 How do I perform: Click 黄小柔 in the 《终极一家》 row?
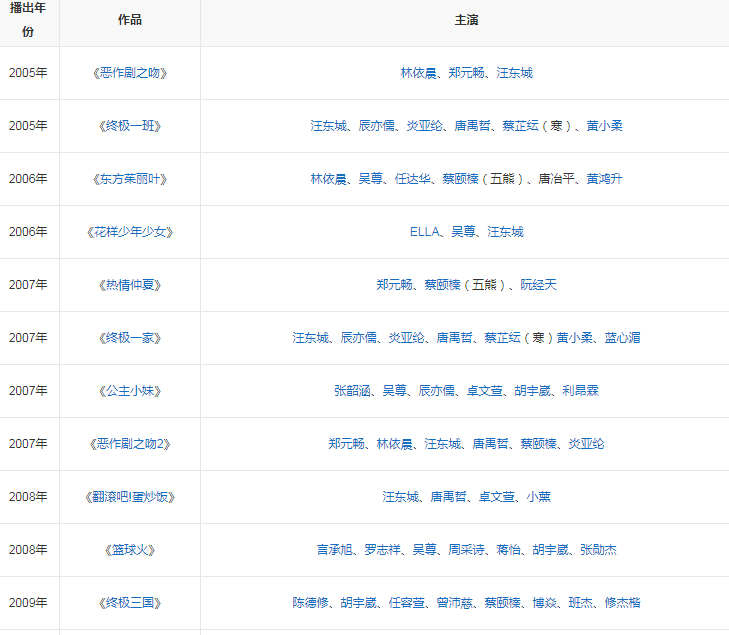575,338
